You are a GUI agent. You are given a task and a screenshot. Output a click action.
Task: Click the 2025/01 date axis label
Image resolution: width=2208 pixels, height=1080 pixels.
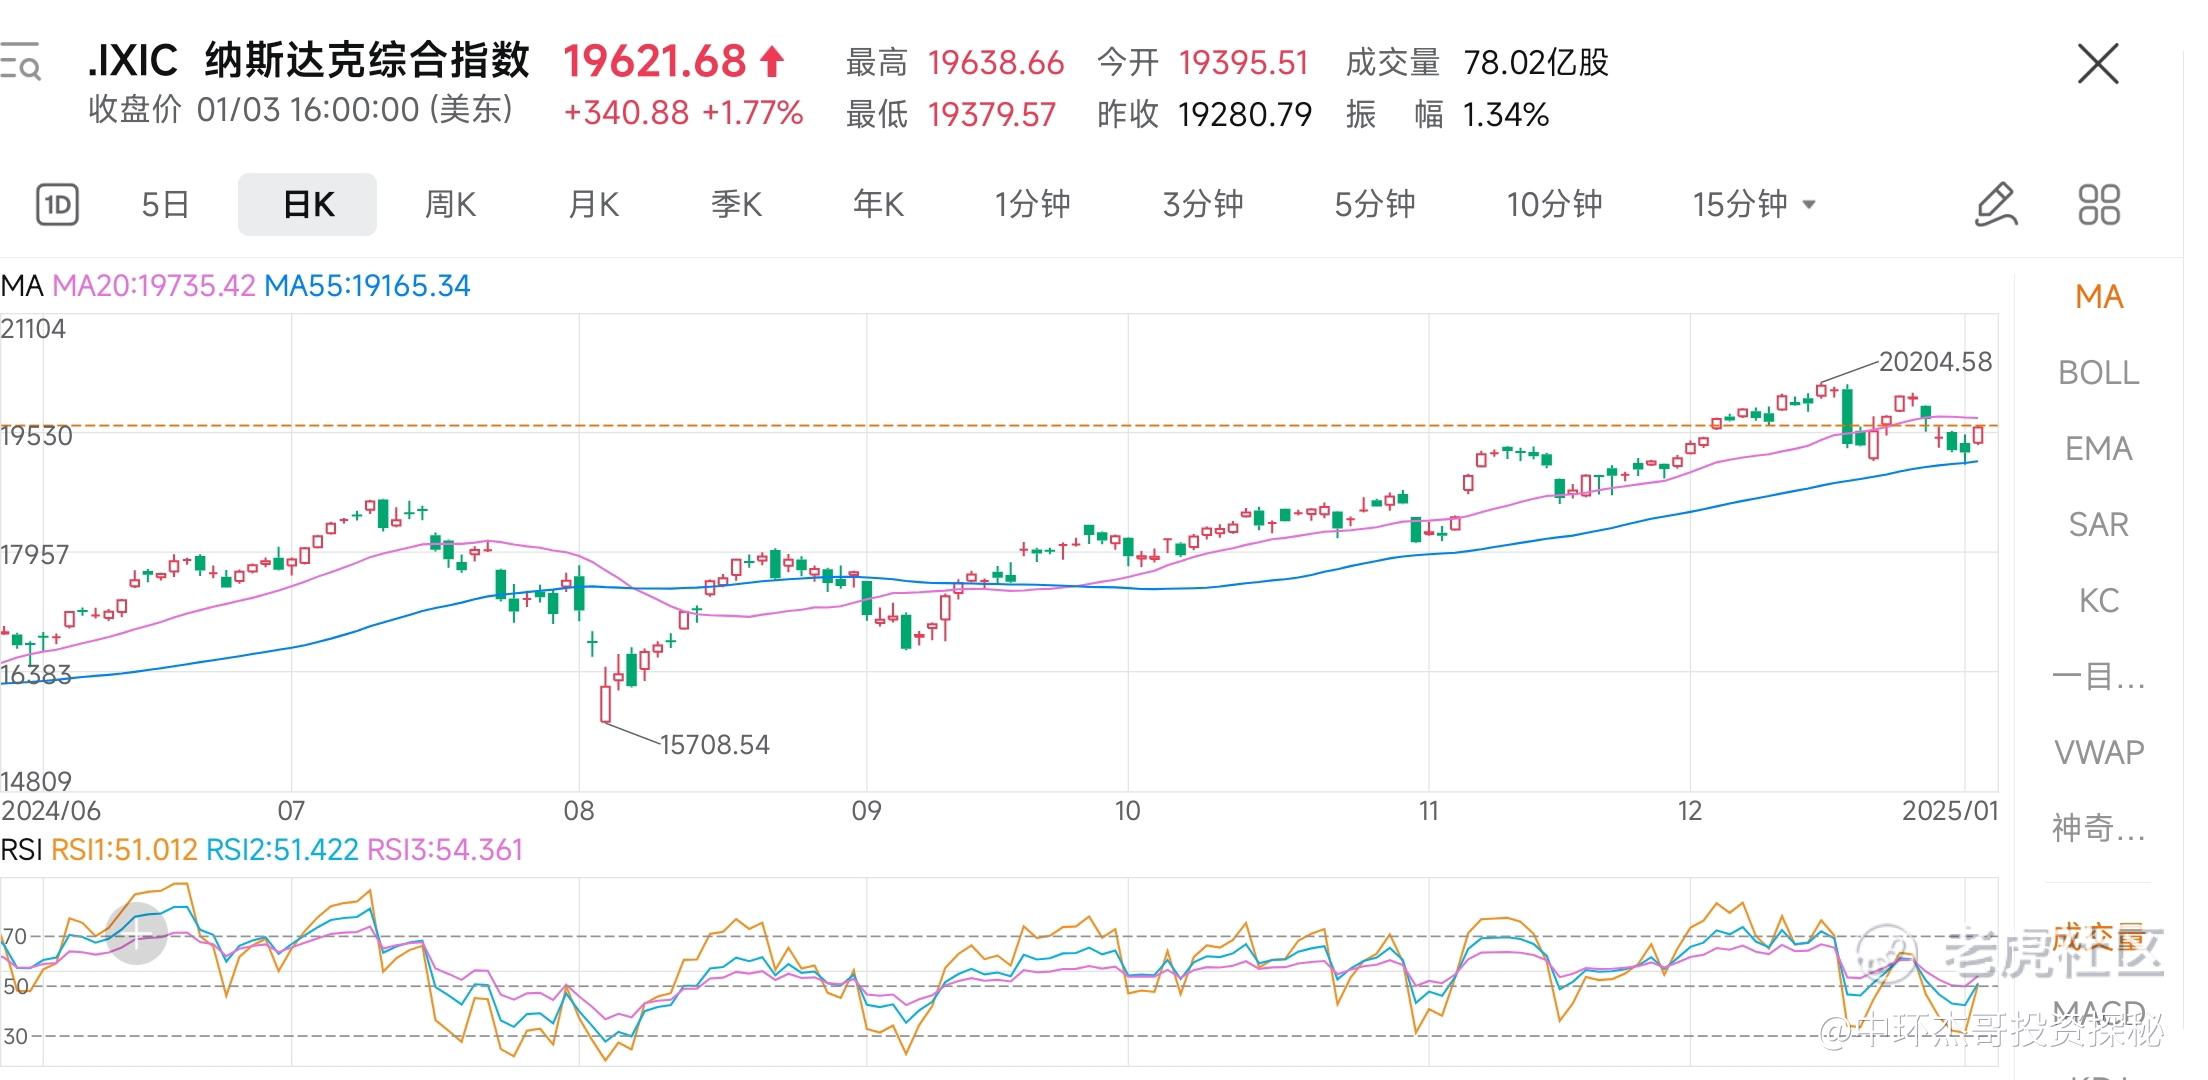tap(1950, 811)
